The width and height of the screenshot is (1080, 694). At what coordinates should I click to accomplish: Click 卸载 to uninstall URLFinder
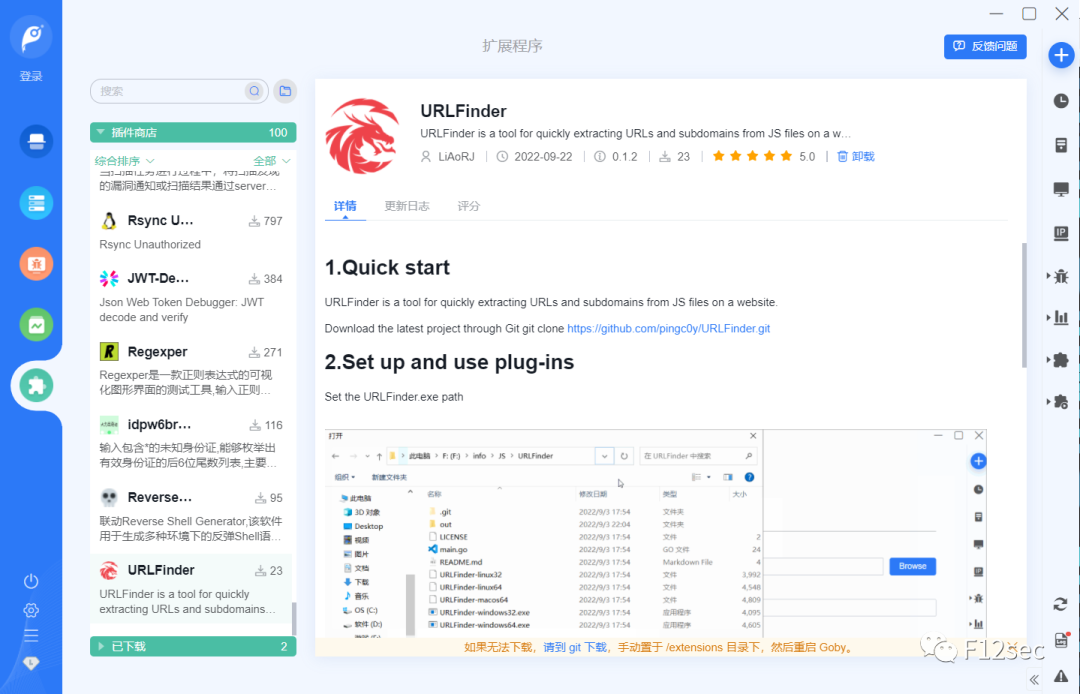855,156
